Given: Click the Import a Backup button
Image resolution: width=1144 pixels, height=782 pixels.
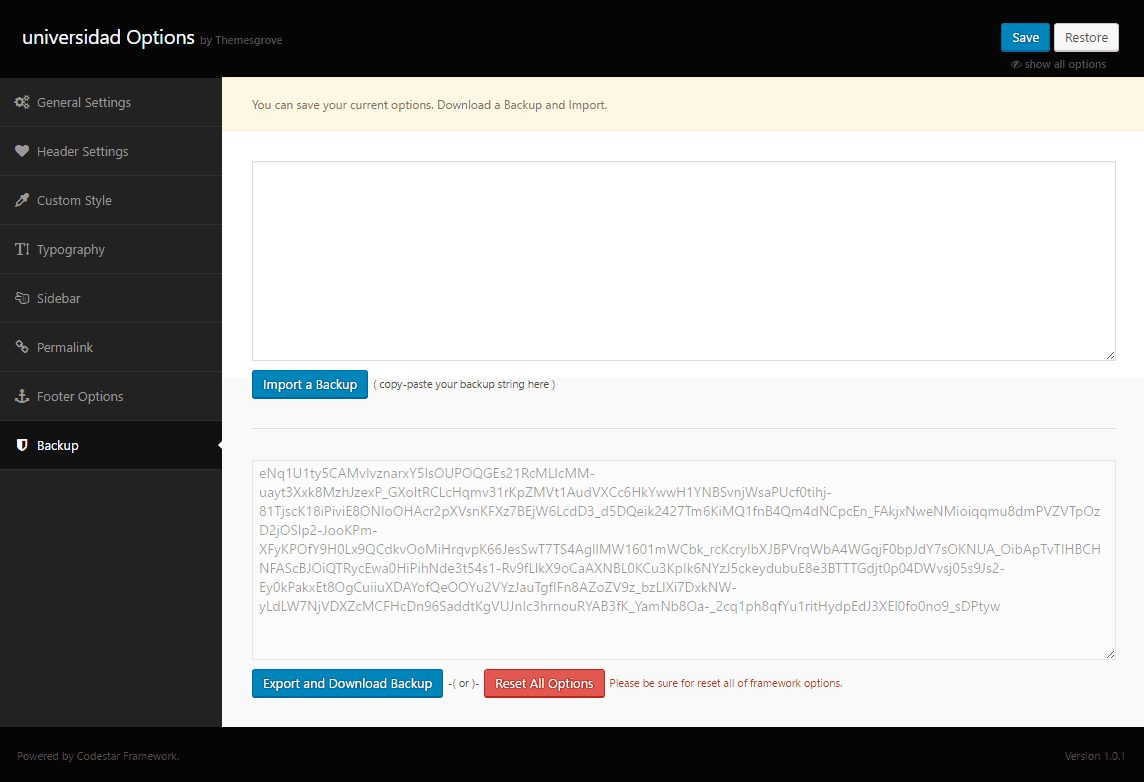Looking at the screenshot, I should [x=310, y=385].
